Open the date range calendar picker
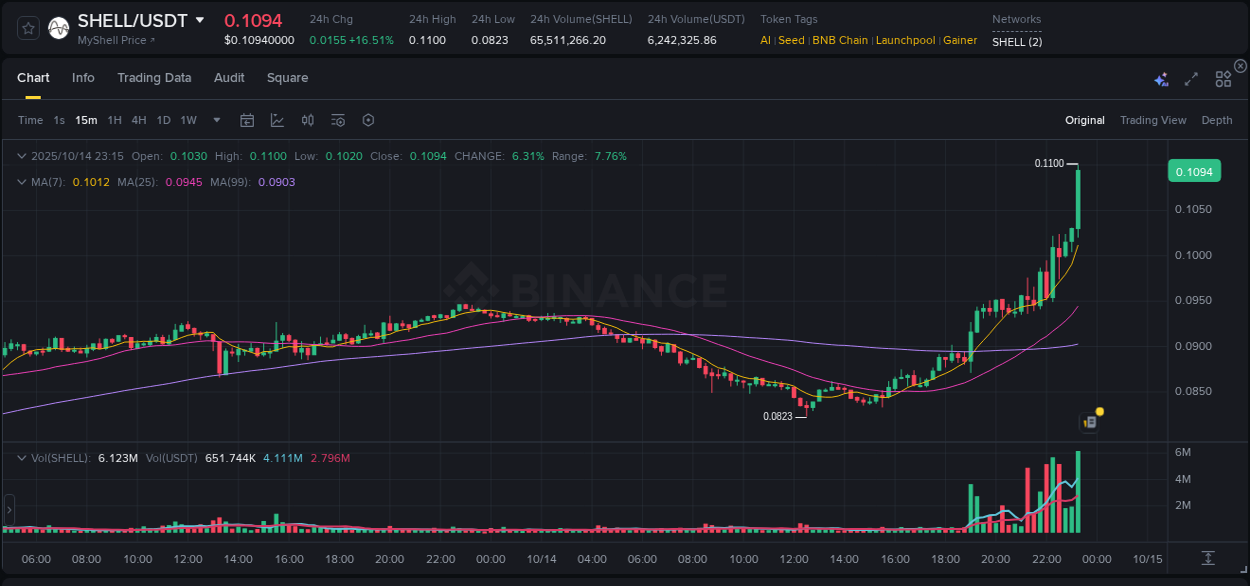Image resolution: width=1250 pixels, height=586 pixels. click(247, 120)
